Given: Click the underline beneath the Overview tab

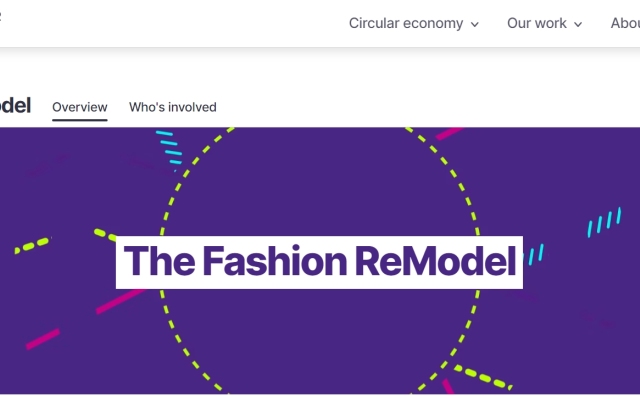Looking at the screenshot, I should click(x=80, y=120).
